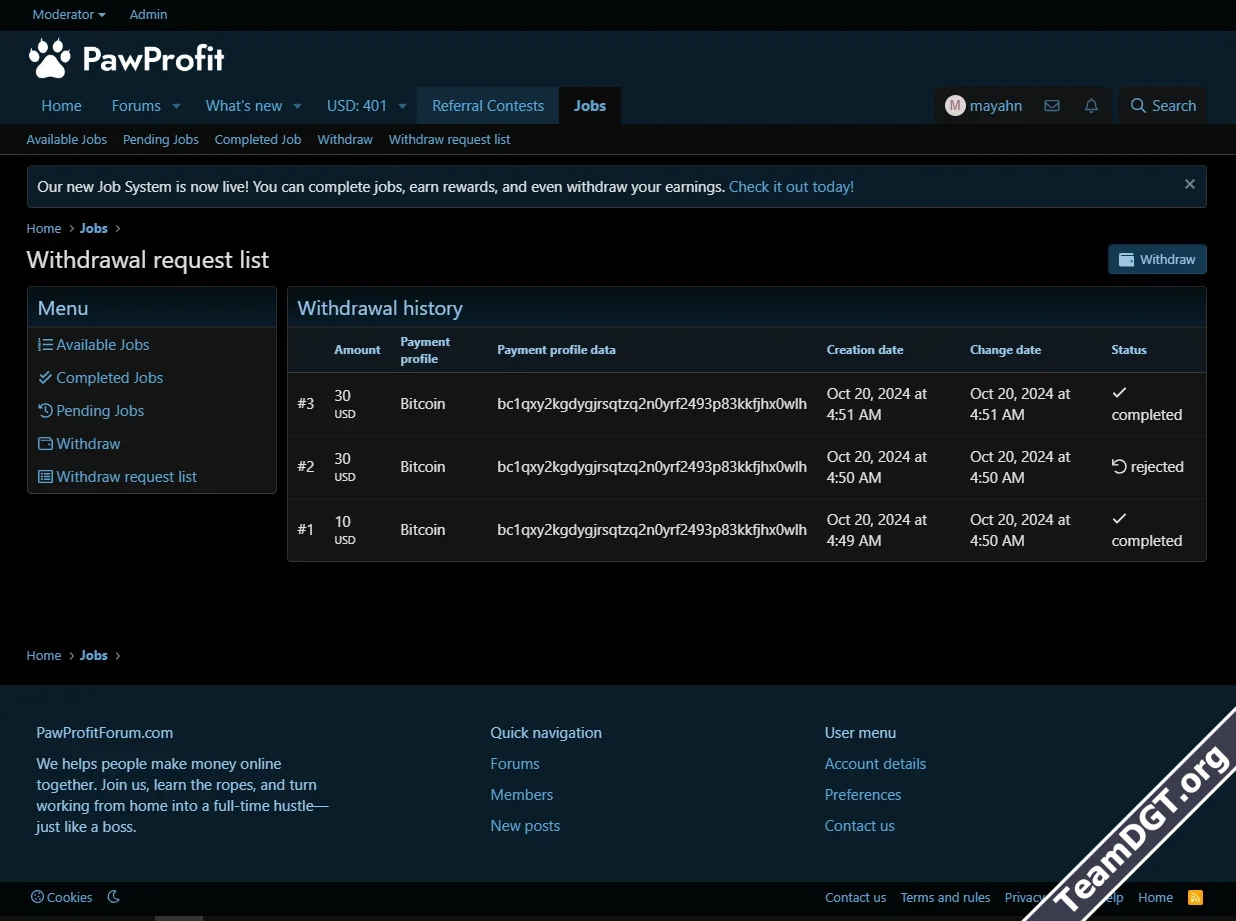Toggle dark mode moon icon

click(114, 897)
